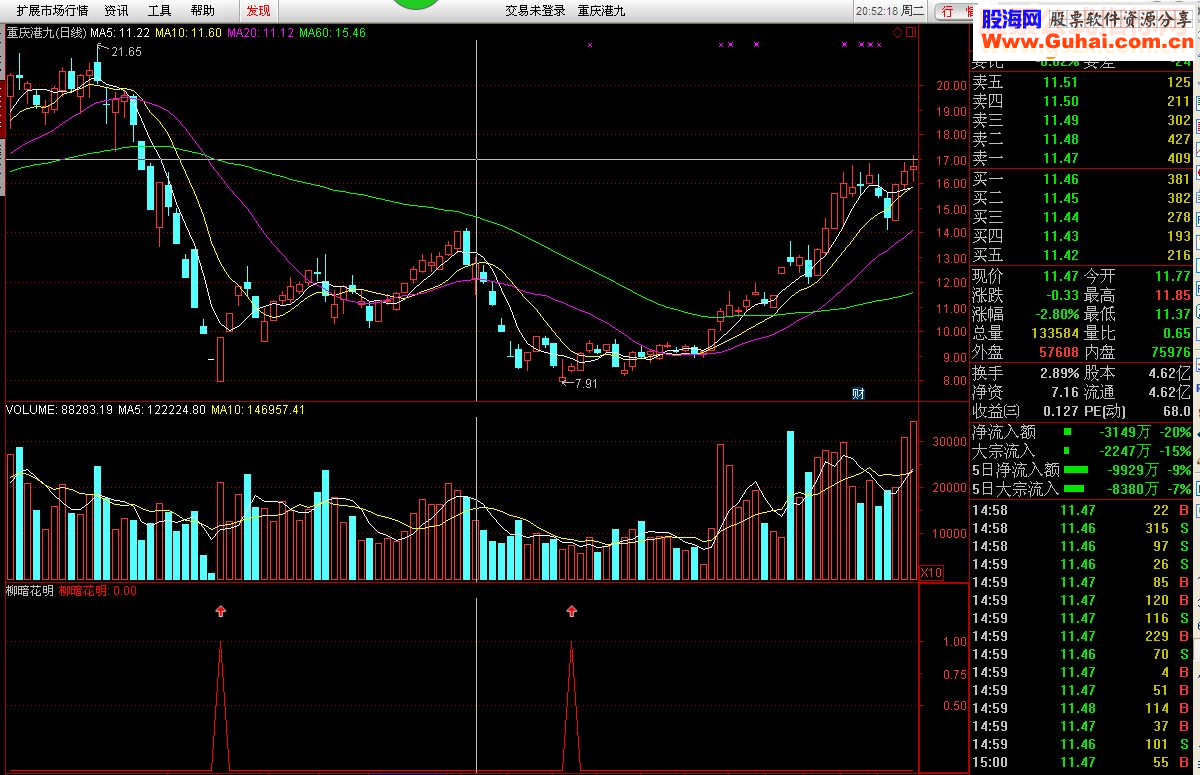This screenshot has width=1200, height=775.
Task: Click the 现价 11.47 current price value
Action: 1060,276
